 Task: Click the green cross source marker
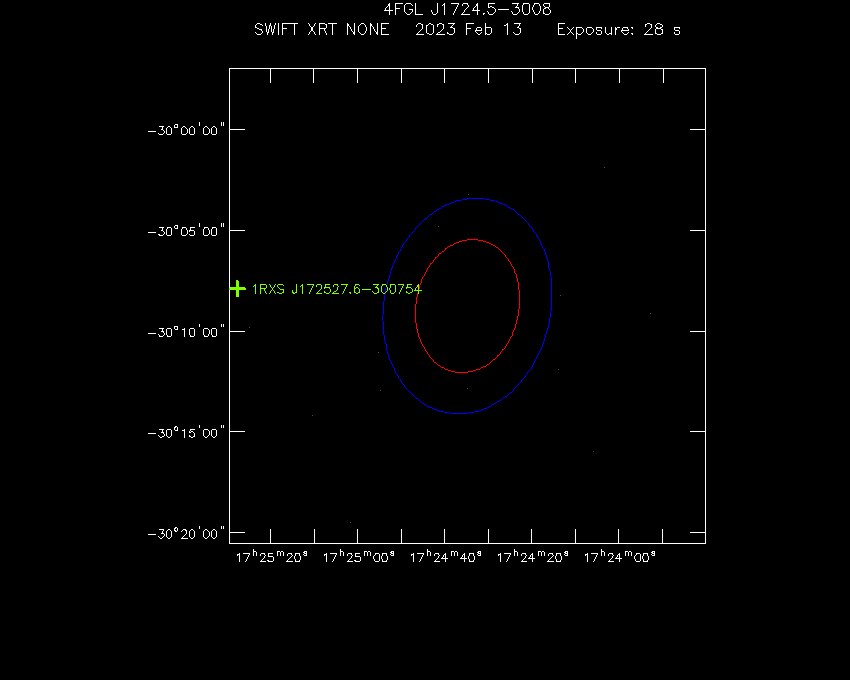237,288
